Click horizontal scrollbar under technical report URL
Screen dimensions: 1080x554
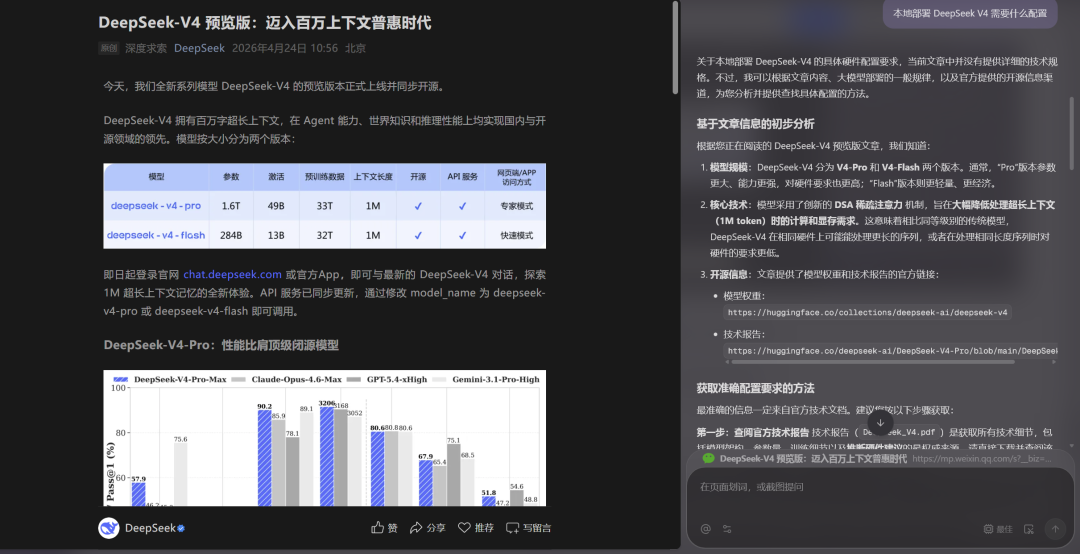[873, 362]
